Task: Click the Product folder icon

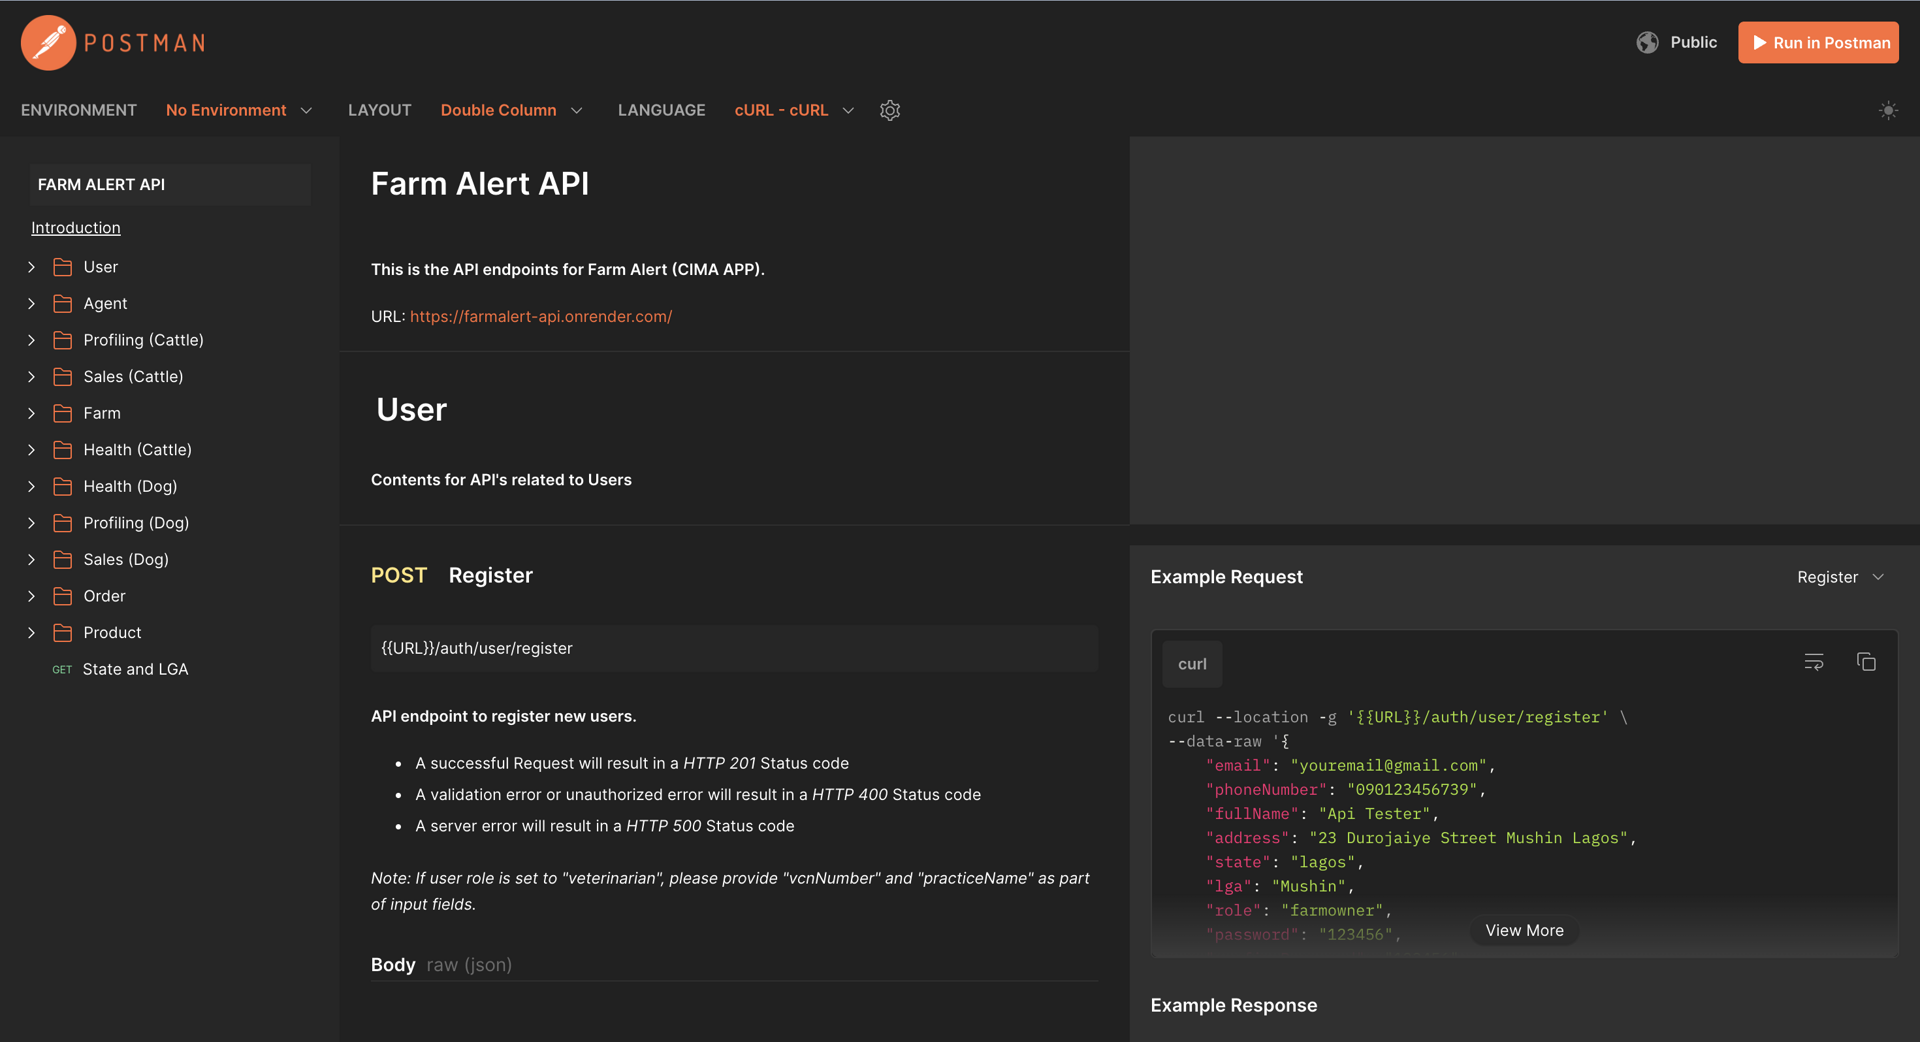Action: point(62,632)
